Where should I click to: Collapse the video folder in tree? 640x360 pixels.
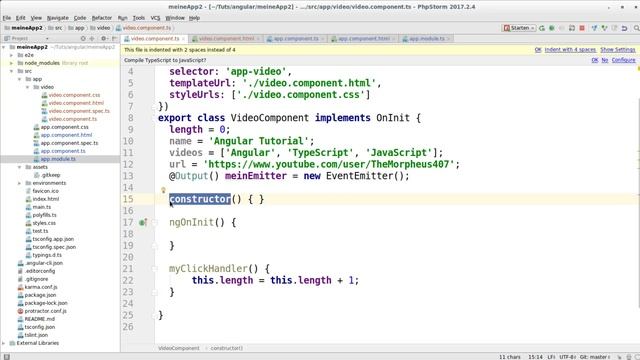click(27, 87)
